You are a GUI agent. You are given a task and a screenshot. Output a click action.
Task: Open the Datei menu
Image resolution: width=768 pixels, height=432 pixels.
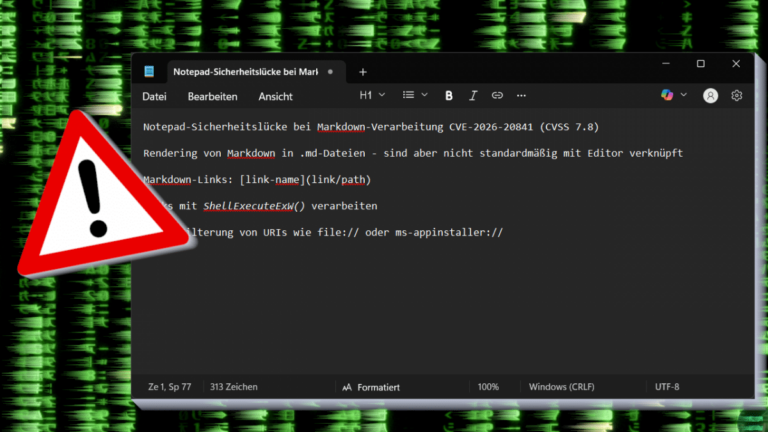[154, 97]
